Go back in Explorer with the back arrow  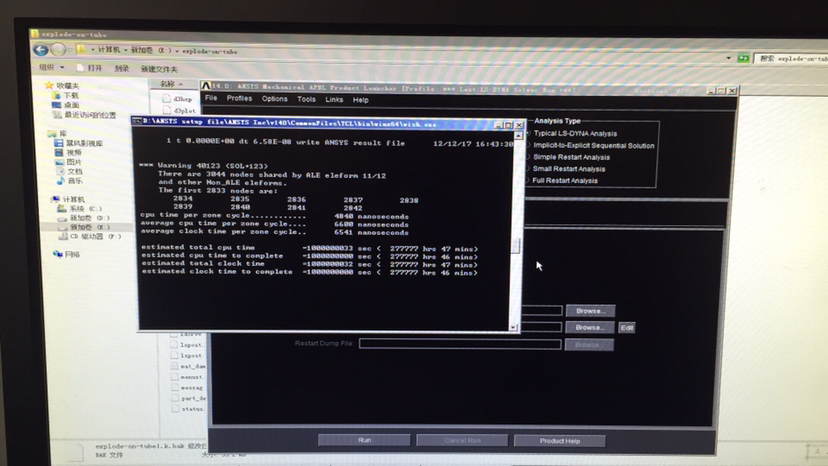[41, 50]
